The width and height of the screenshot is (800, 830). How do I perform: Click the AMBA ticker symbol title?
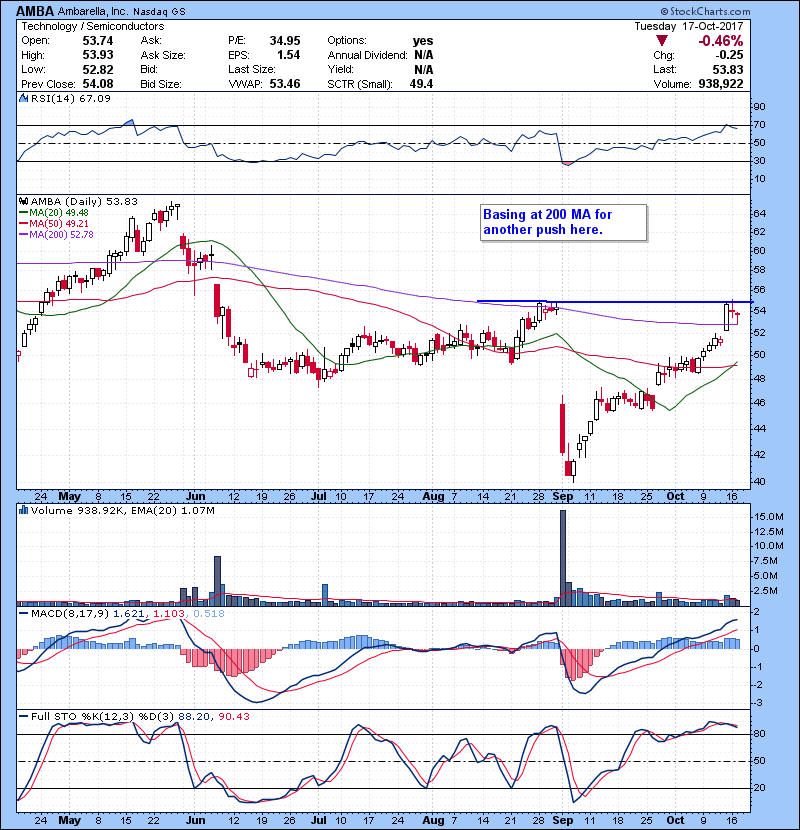click(x=35, y=11)
